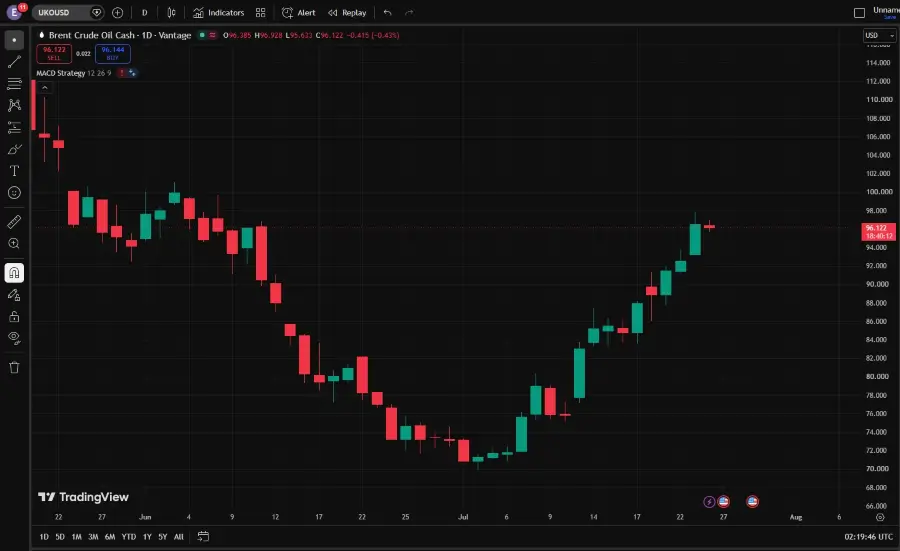The image size is (900, 551).
Task: Select the 1D date range
Action: [44, 537]
